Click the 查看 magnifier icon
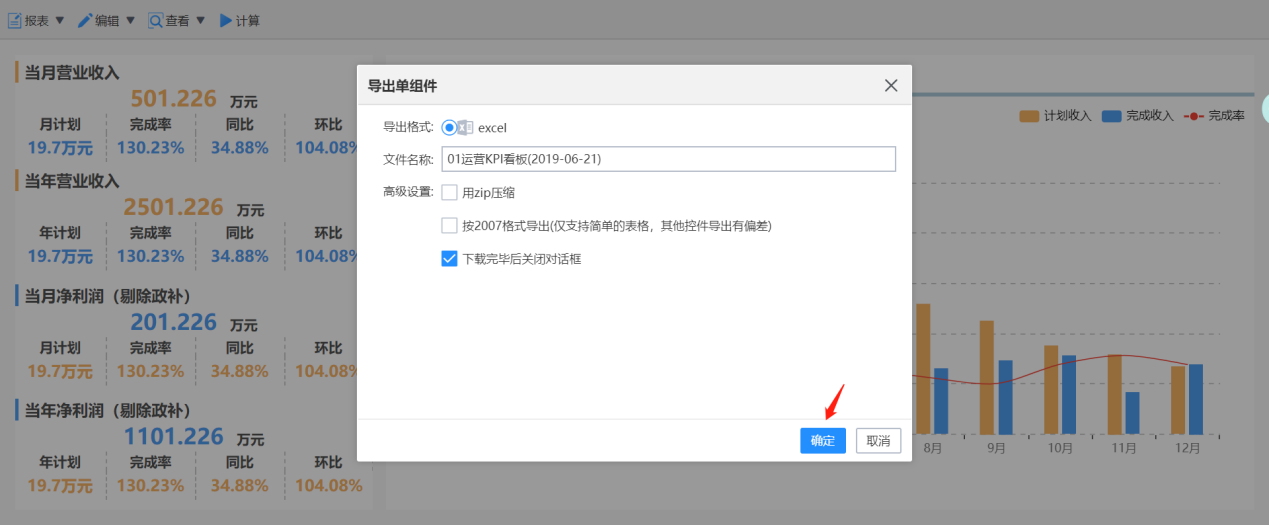Viewport: 1269px width, 525px height. point(156,20)
